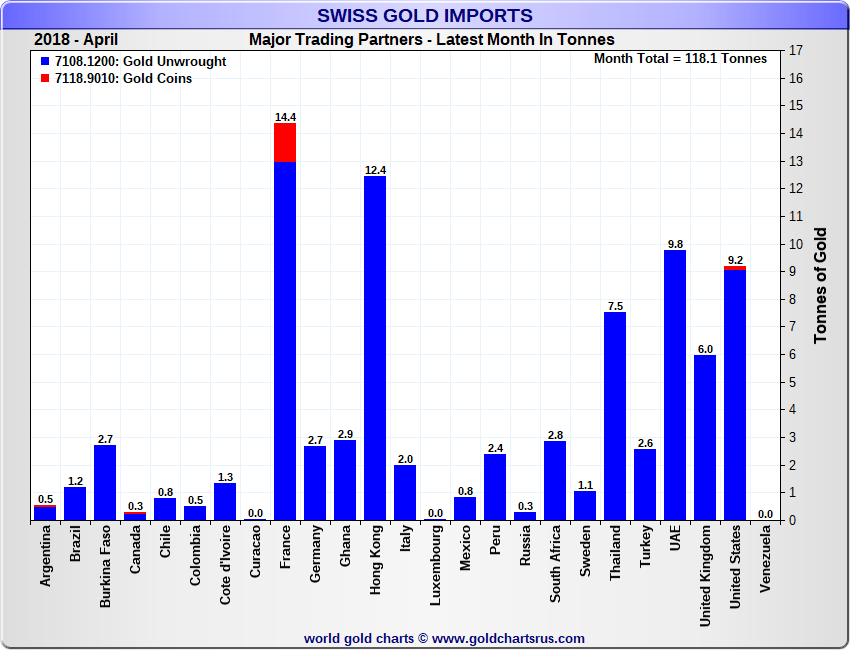The width and height of the screenshot is (850, 650).
Task: Click the SWISS GOLD IMPORTS title
Action: point(425,16)
